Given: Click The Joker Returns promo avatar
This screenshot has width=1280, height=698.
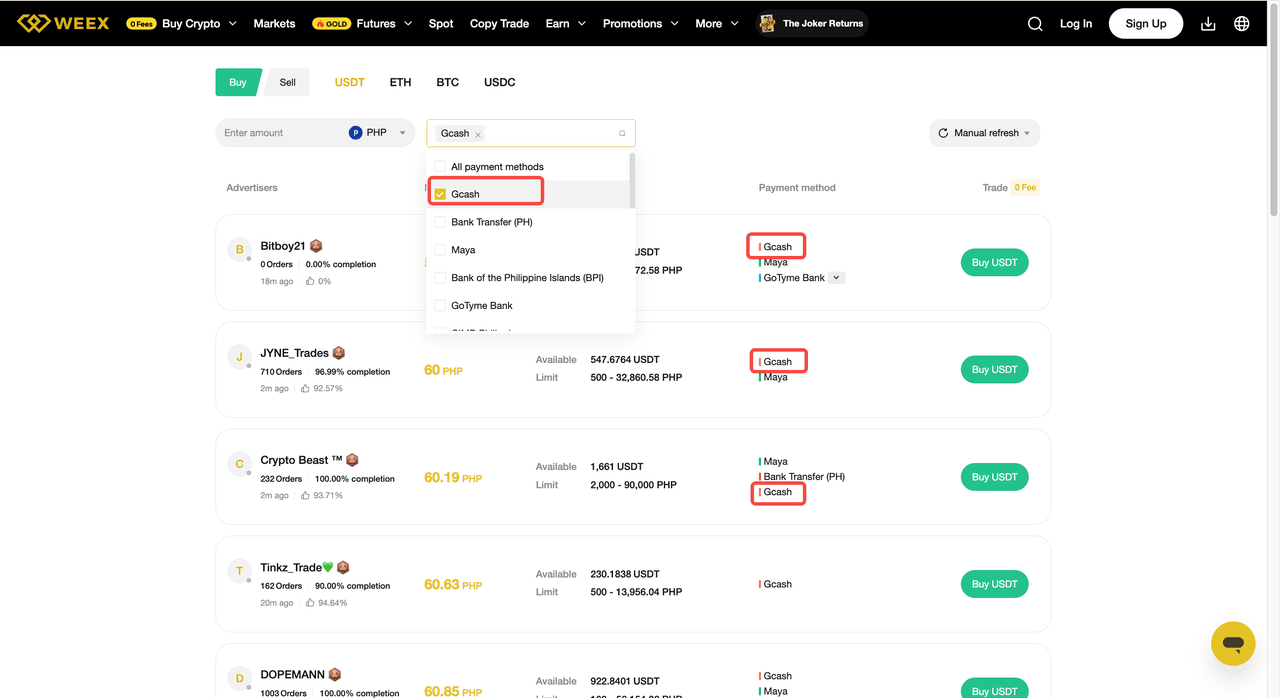Looking at the screenshot, I should click(x=767, y=24).
